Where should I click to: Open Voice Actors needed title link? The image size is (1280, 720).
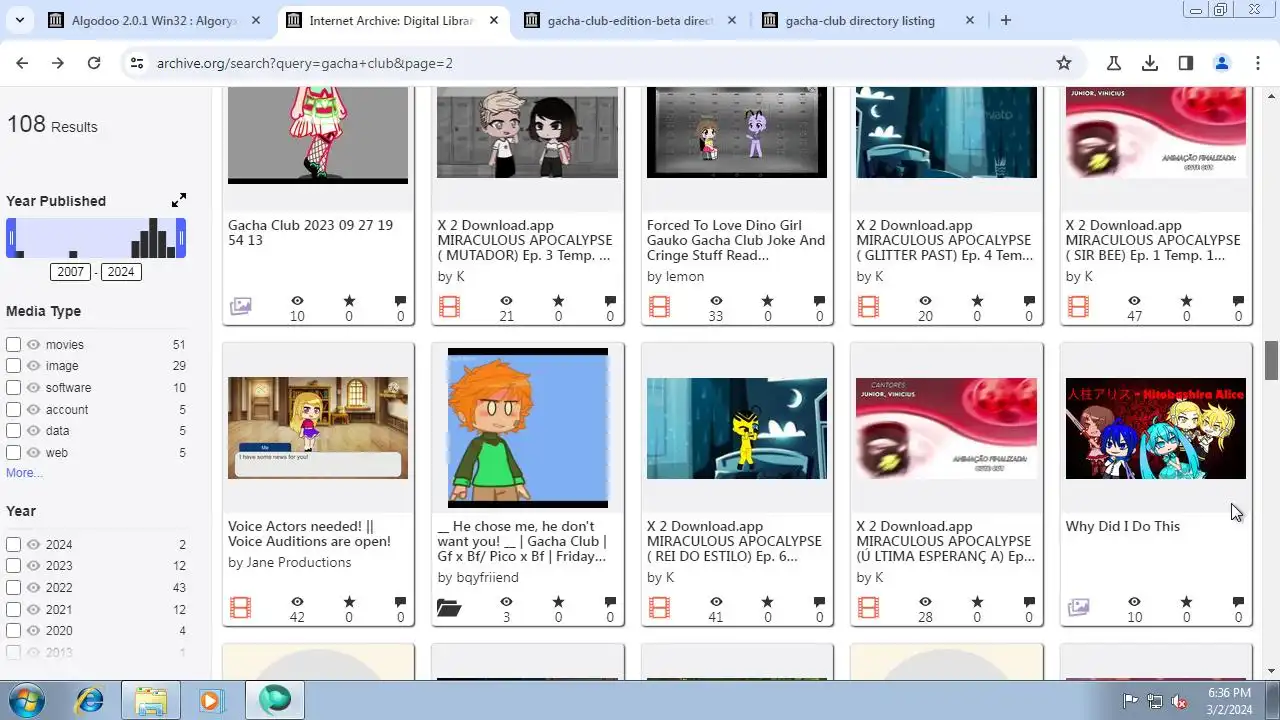click(x=309, y=534)
